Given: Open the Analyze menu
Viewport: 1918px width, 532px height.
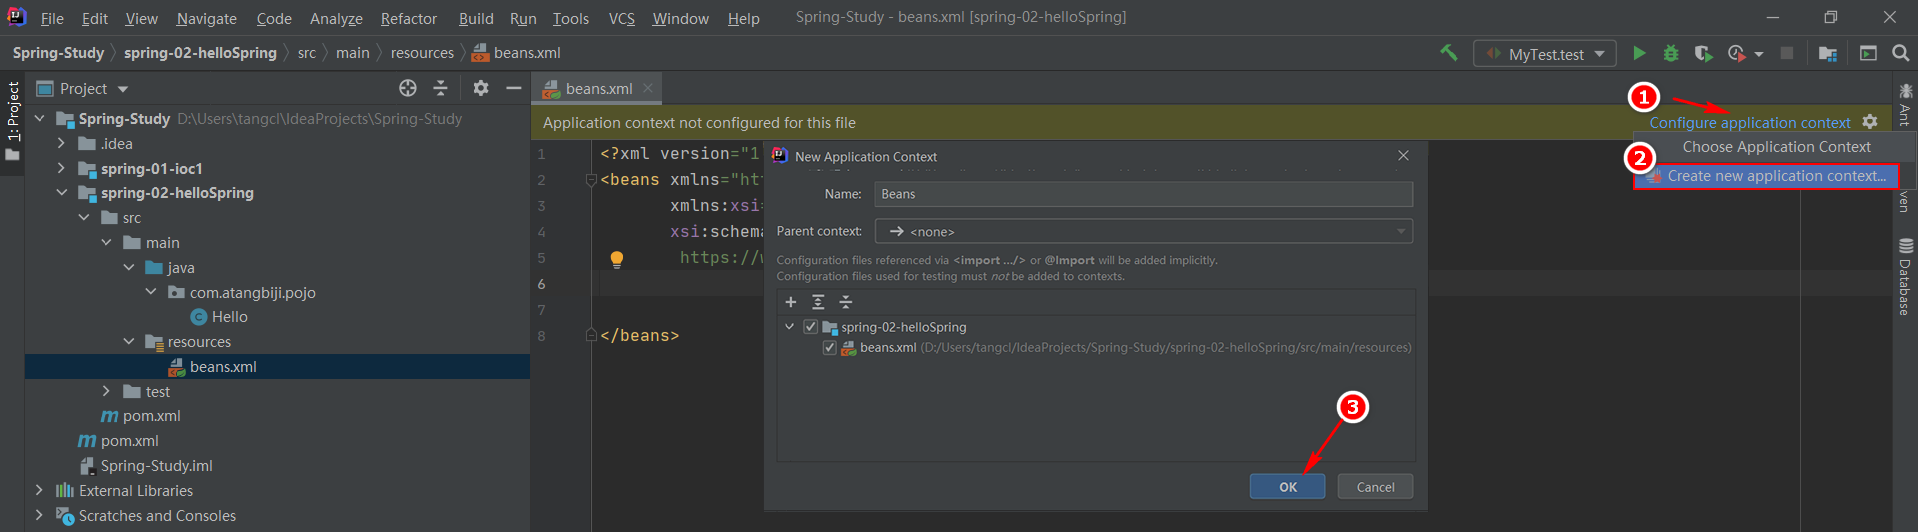Looking at the screenshot, I should point(336,18).
